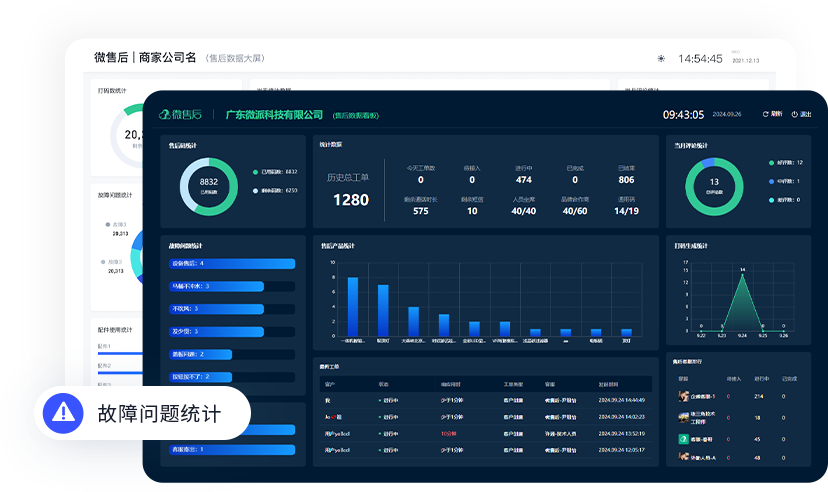828x492 pixels.
Task: Click the value 214 in the agent ranking table
Action: point(759,396)
